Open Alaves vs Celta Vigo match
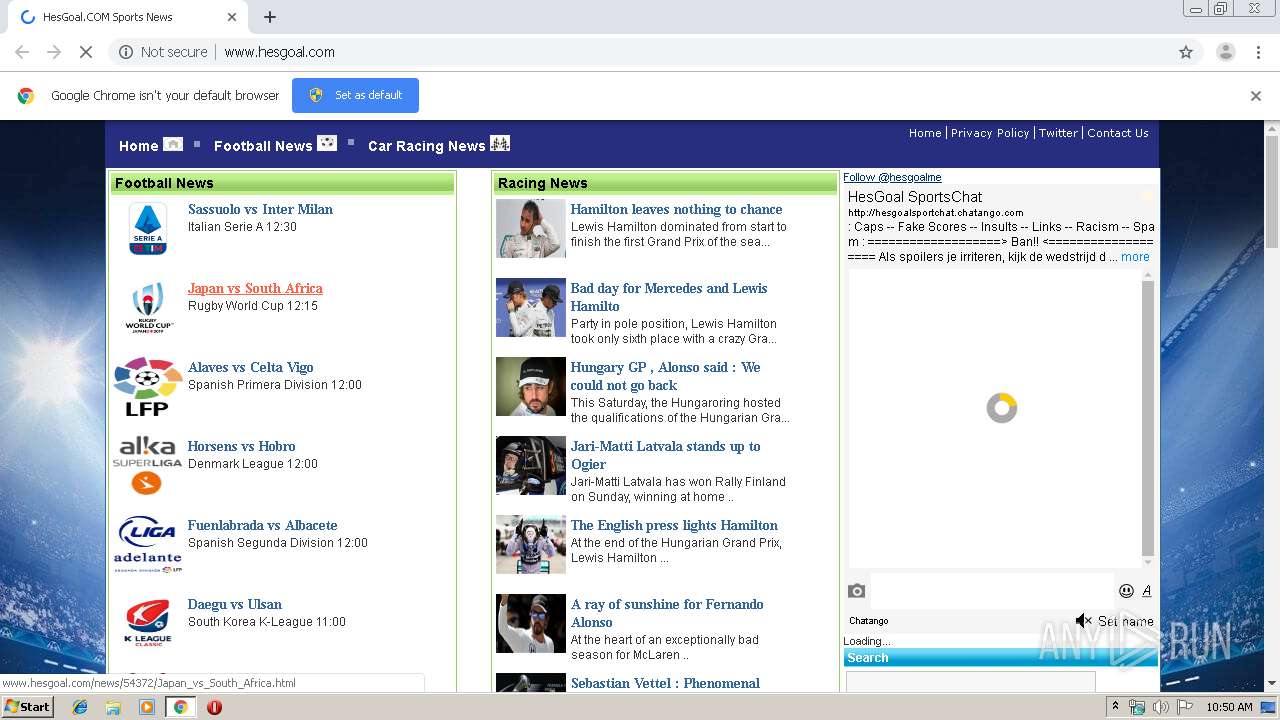This screenshot has height=720, width=1280. coord(250,367)
